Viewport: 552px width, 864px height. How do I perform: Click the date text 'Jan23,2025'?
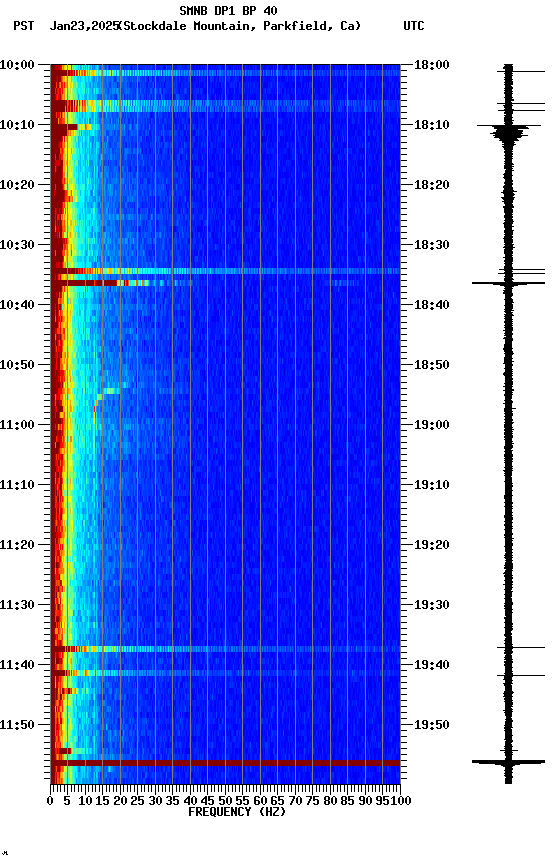coord(84,26)
